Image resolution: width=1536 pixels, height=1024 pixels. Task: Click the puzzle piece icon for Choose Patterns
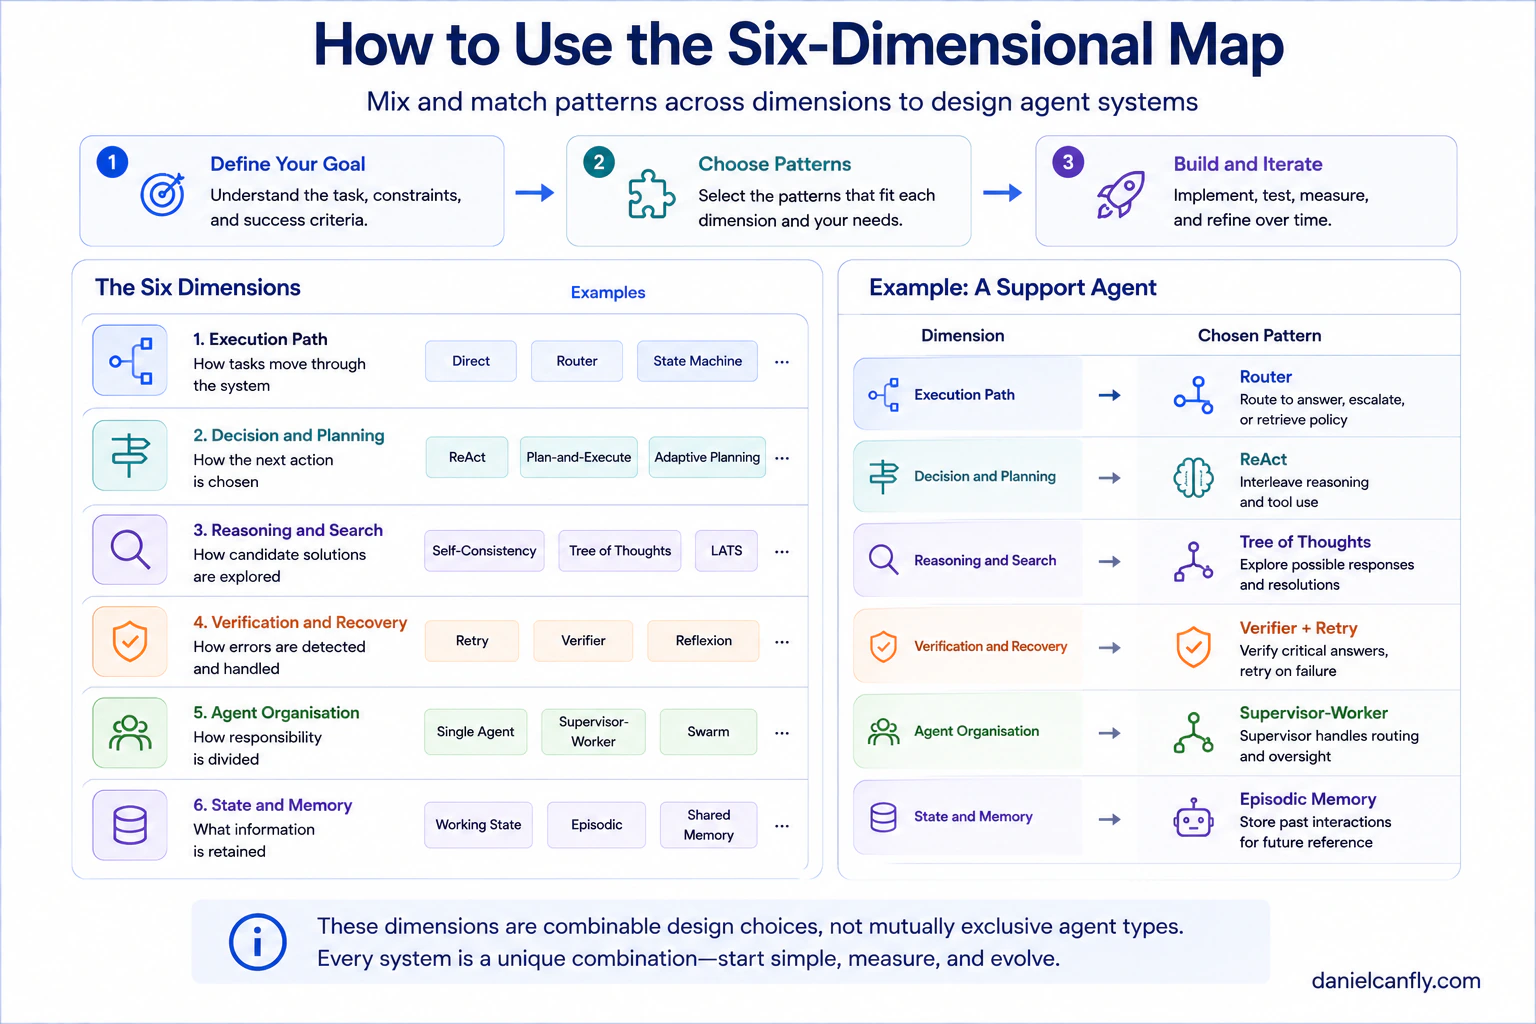(x=651, y=193)
